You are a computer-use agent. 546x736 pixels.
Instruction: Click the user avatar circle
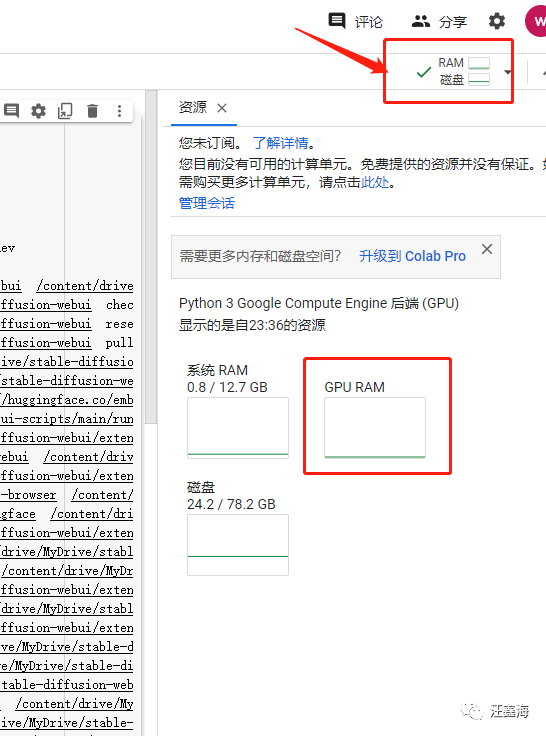(x=536, y=21)
